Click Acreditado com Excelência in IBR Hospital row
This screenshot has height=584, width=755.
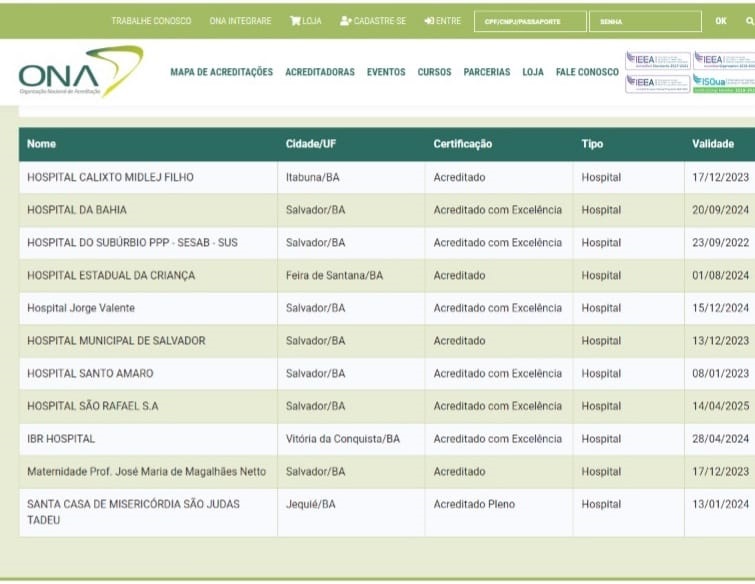click(498, 439)
